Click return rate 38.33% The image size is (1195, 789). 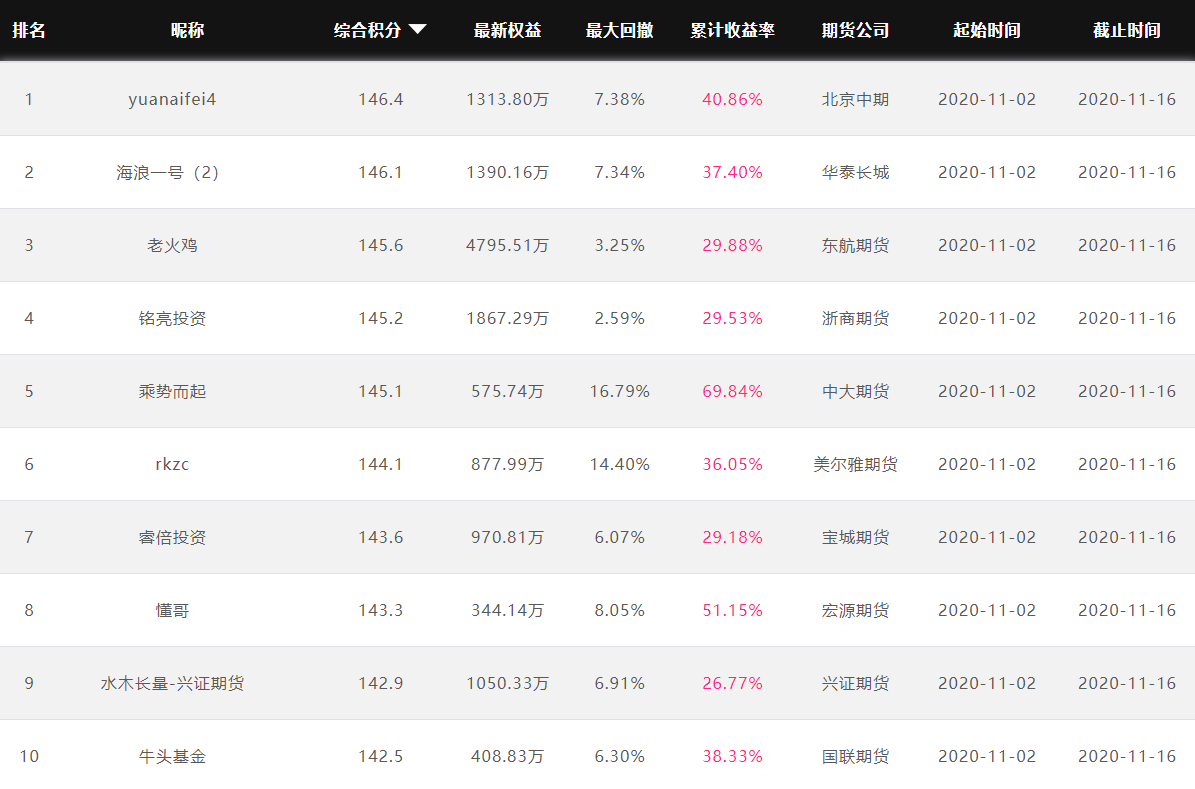click(732, 756)
